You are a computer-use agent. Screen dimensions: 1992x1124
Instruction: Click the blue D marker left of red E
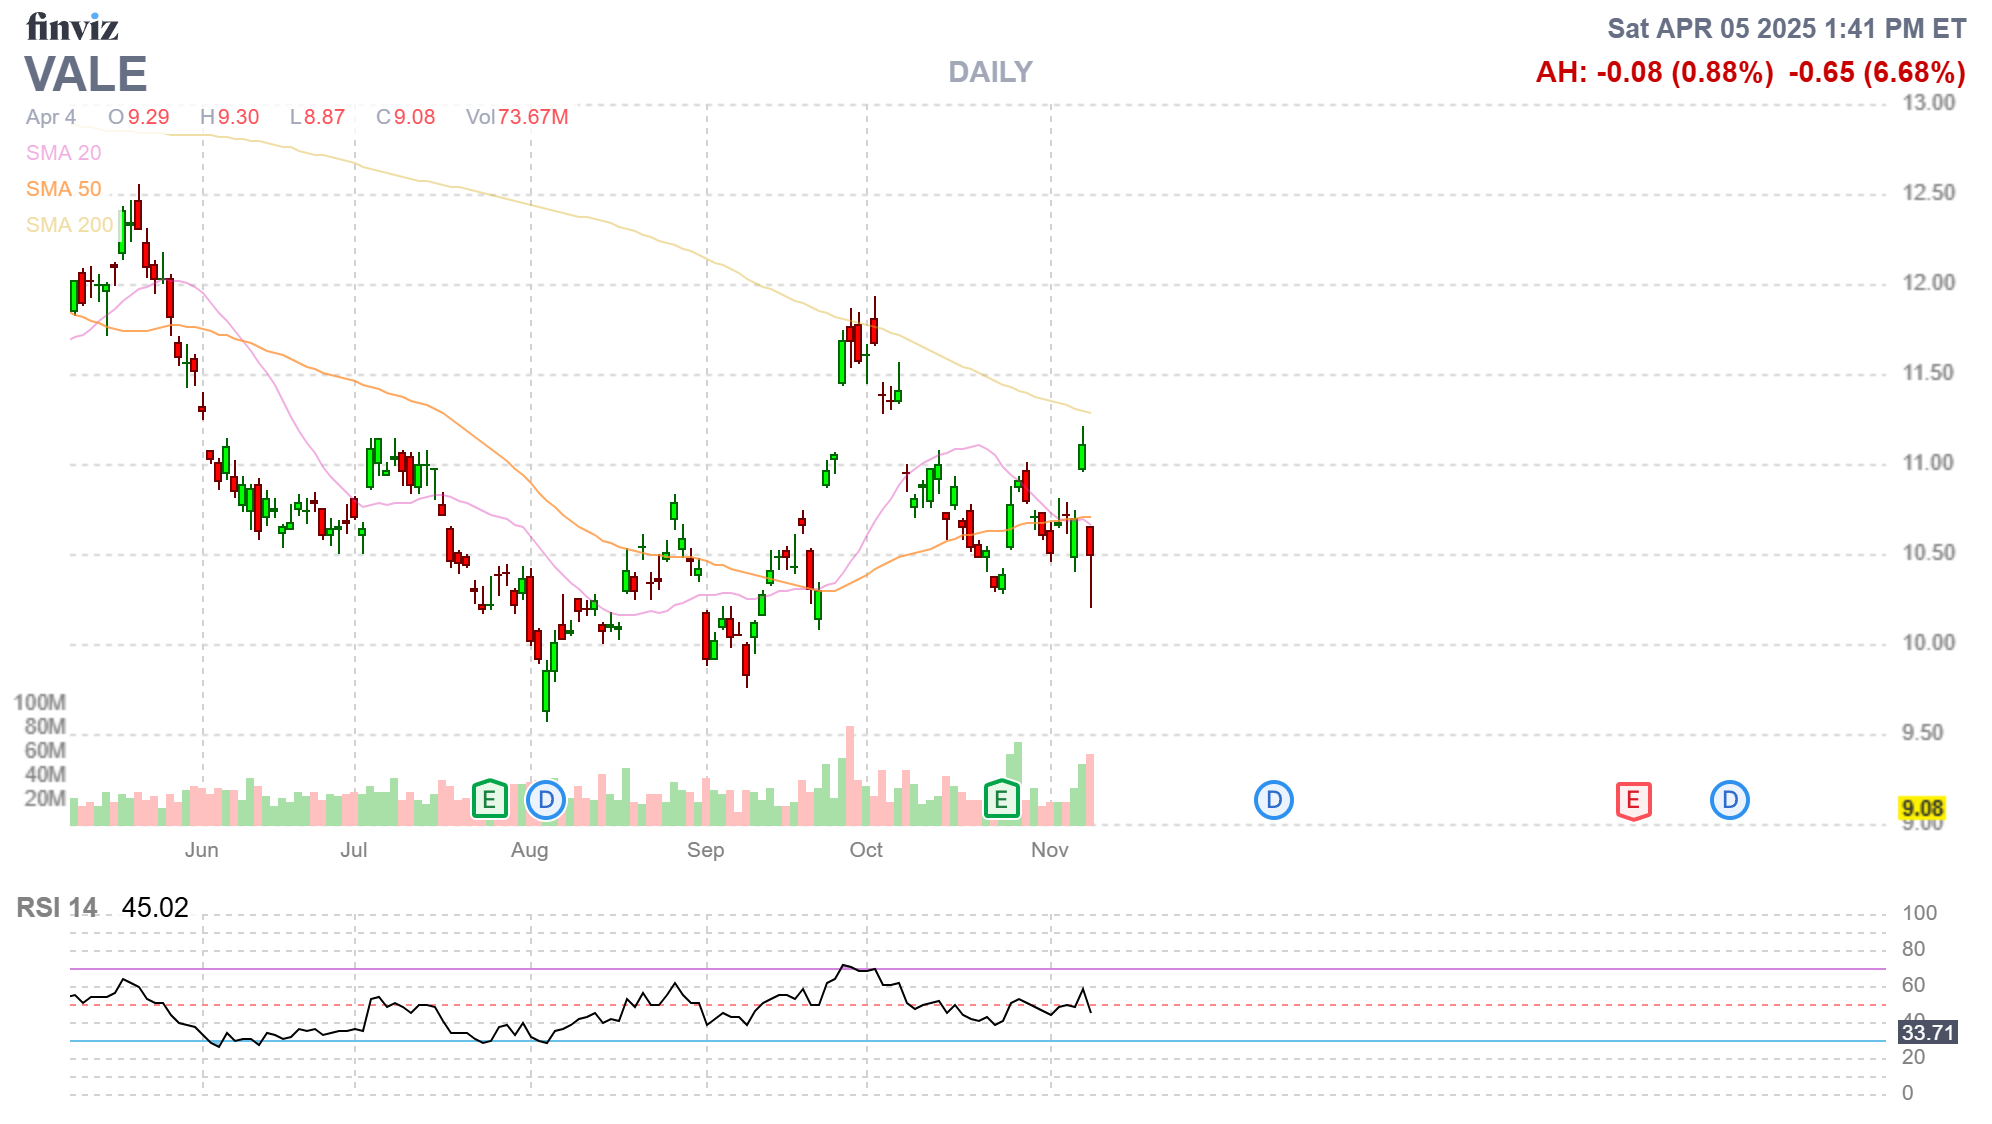(x=1274, y=800)
